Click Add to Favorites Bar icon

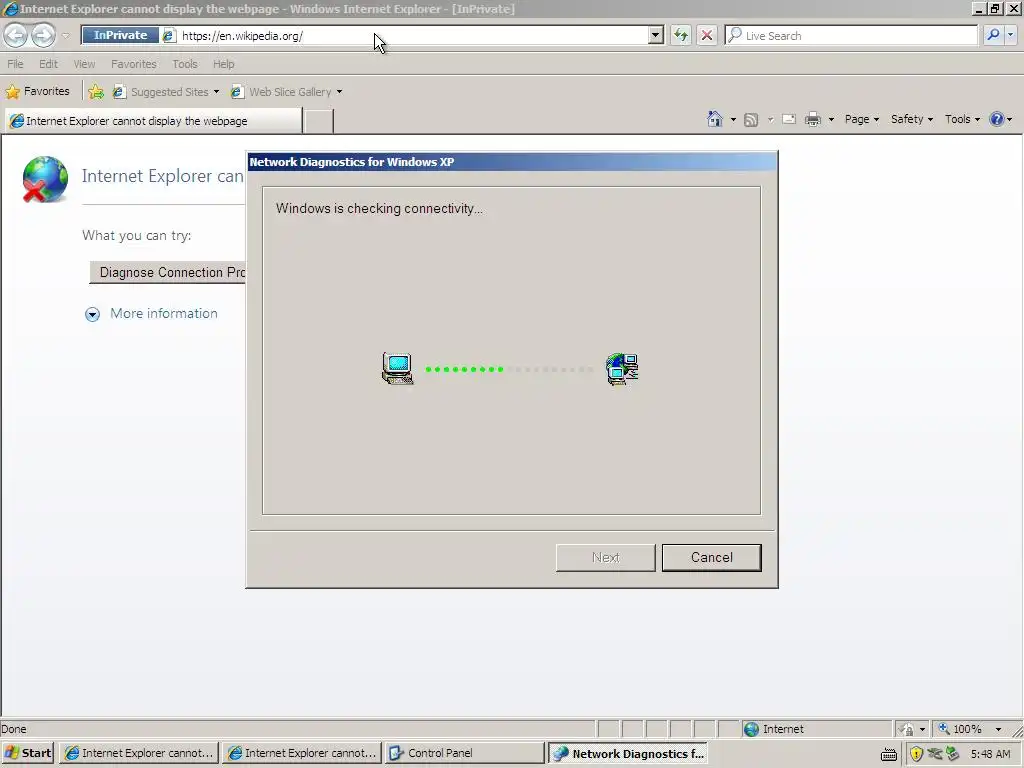click(x=96, y=91)
